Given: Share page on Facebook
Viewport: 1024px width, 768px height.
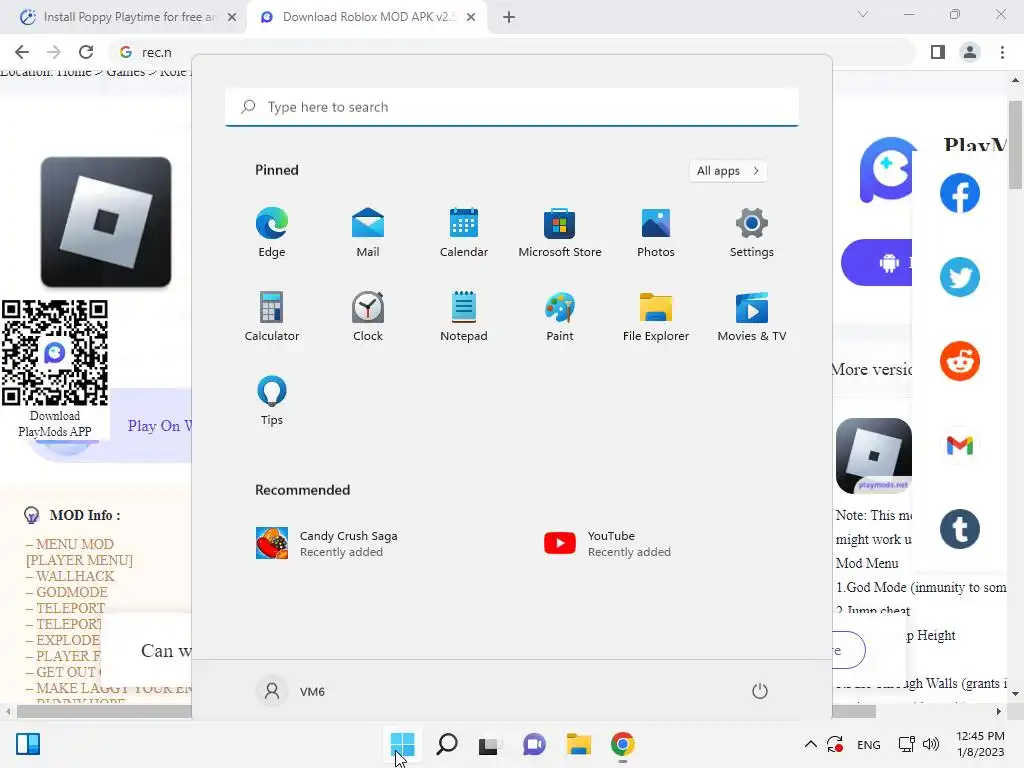Looking at the screenshot, I should click(960, 193).
